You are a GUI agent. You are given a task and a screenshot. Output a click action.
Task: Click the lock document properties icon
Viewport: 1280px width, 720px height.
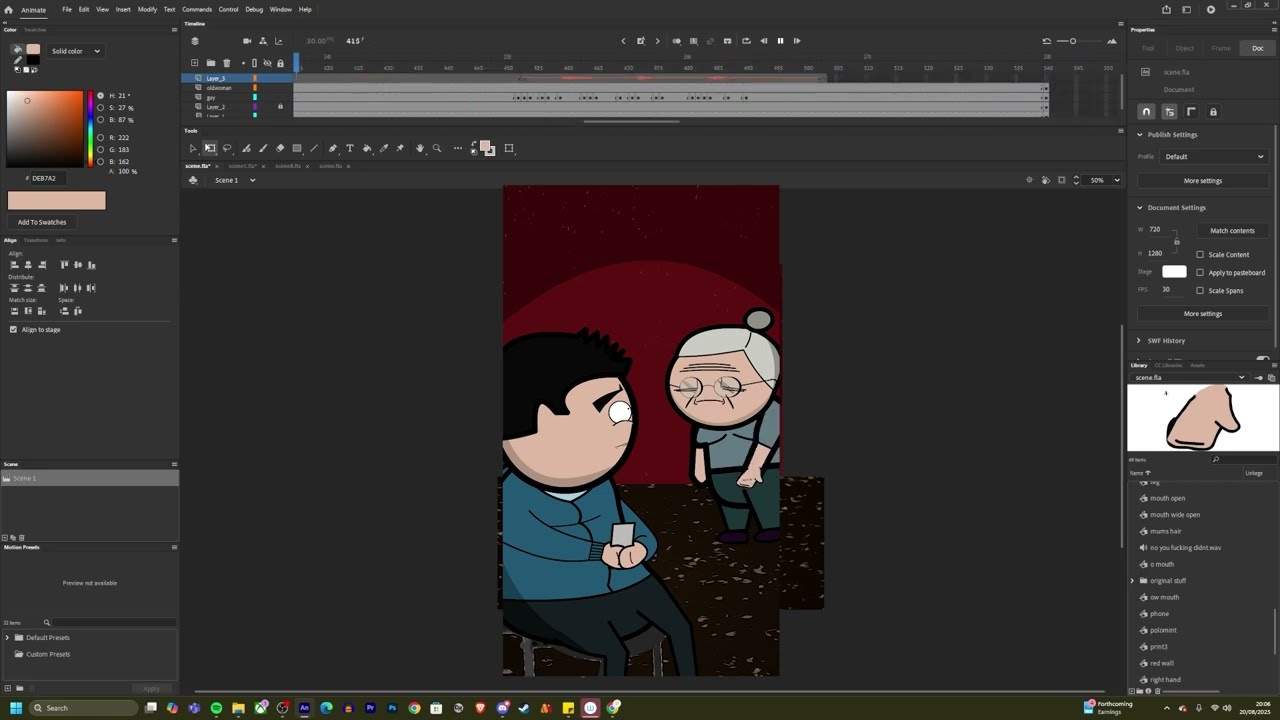pyautogui.click(x=1213, y=112)
